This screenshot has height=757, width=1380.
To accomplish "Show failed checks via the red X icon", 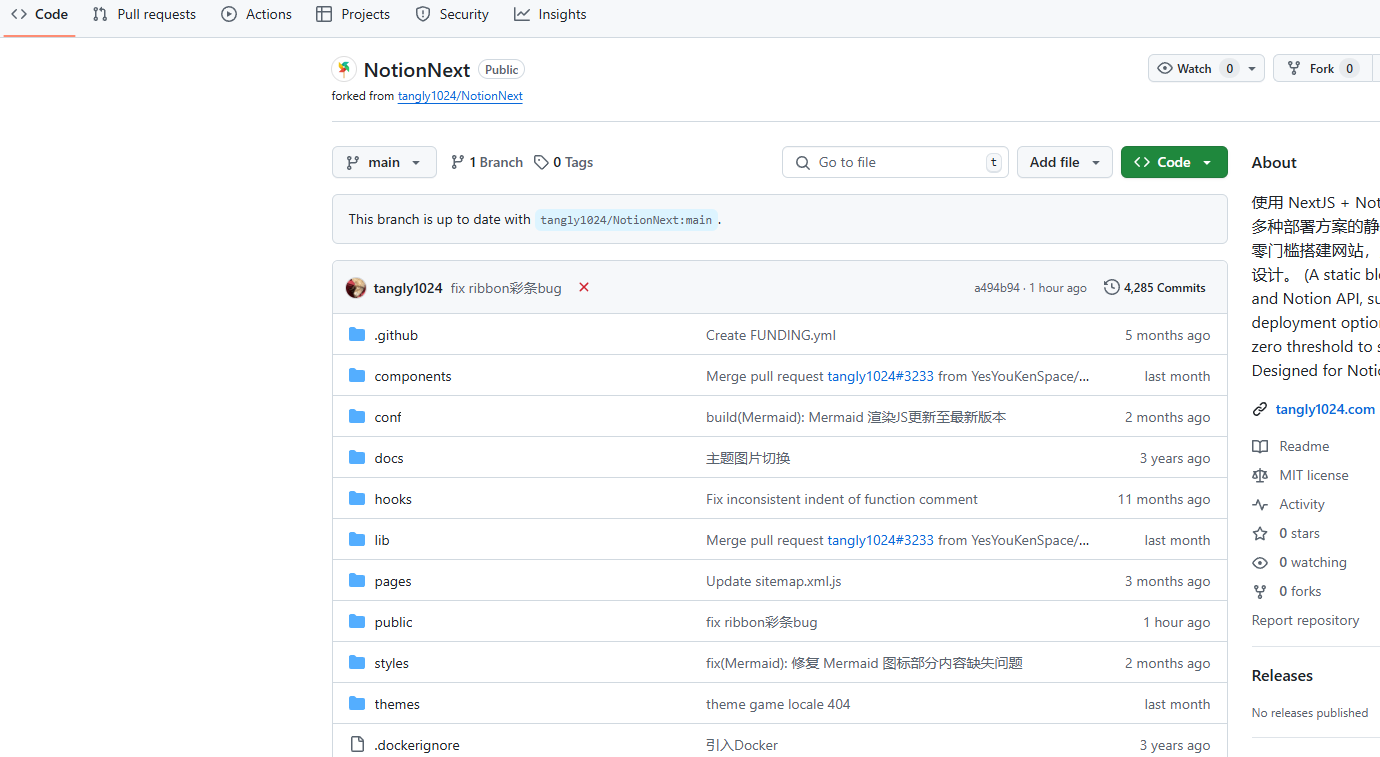I will pyautogui.click(x=584, y=287).
